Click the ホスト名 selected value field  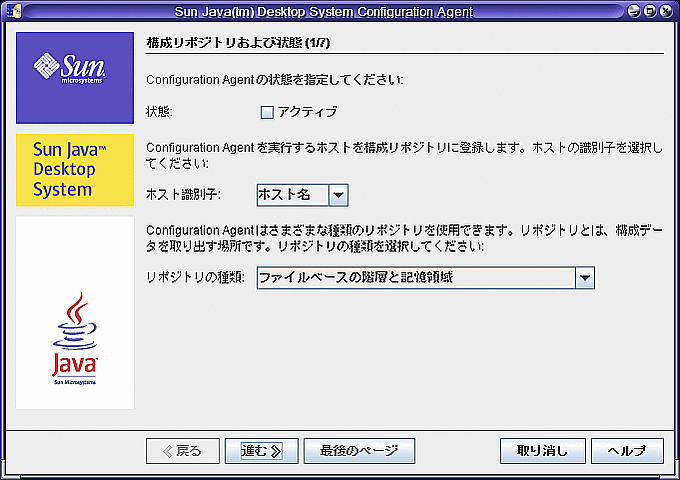[293, 195]
